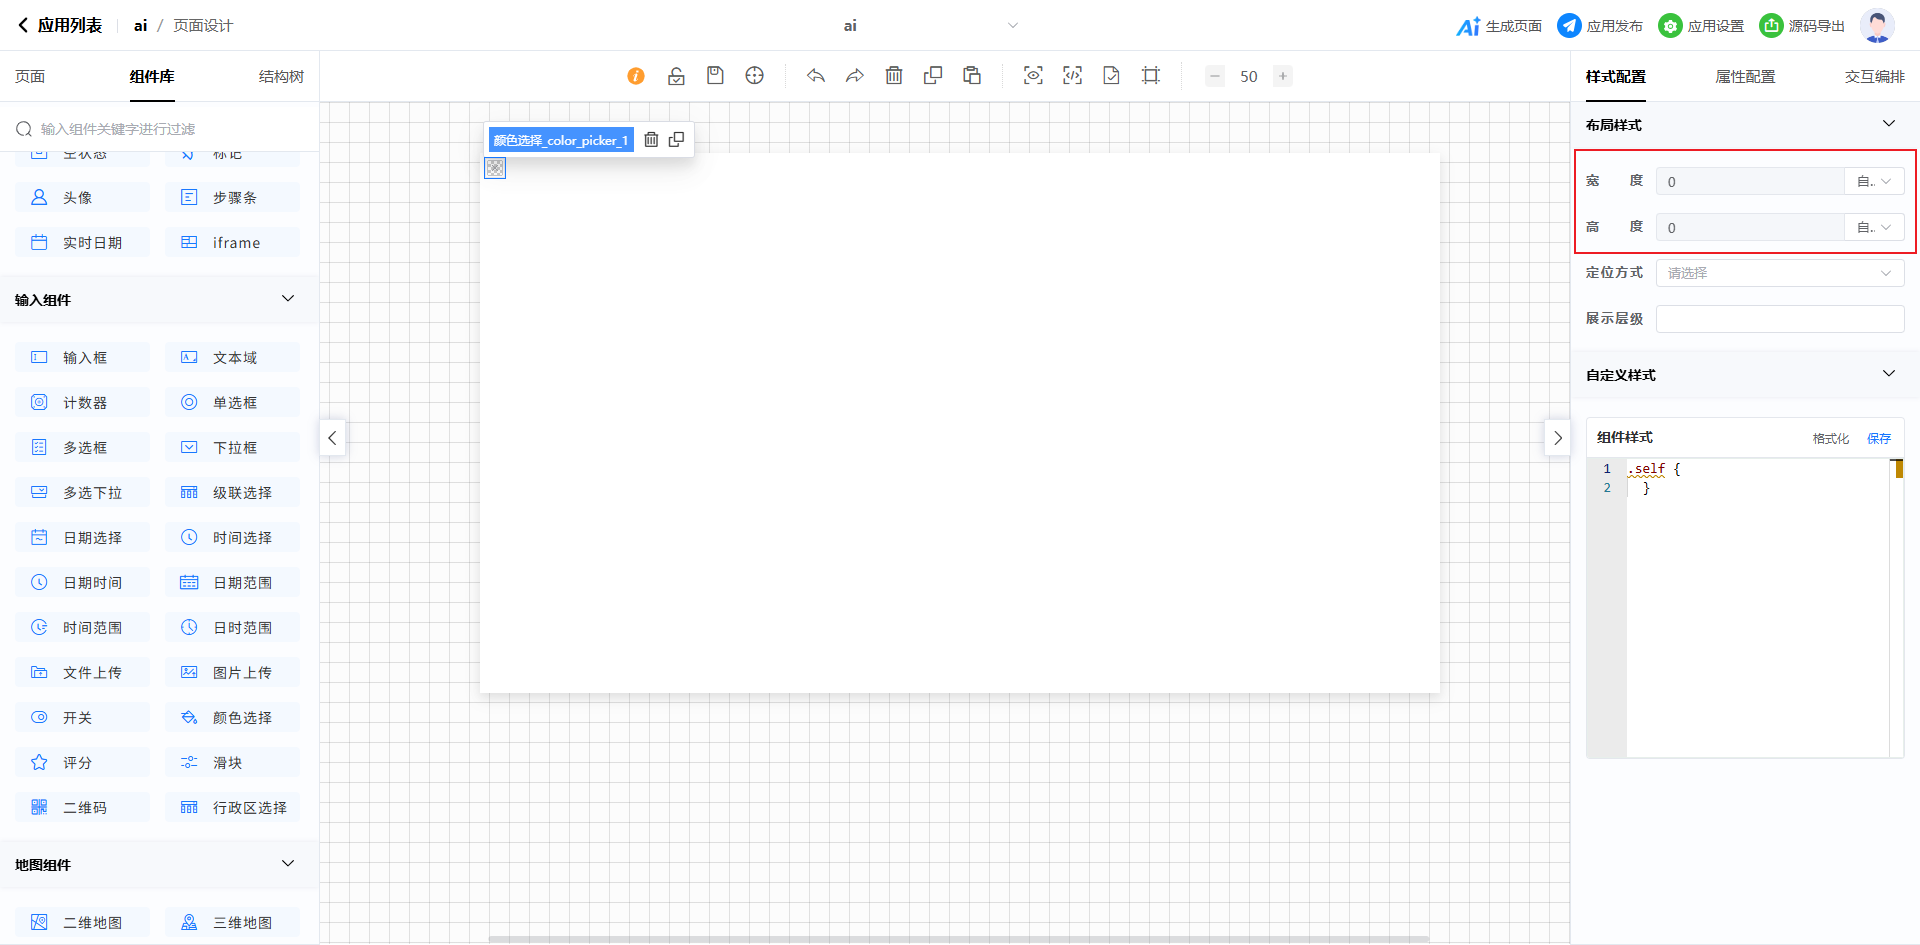Switch to the 属性配置 tab
1920x945 pixels.
[1745, 77]
